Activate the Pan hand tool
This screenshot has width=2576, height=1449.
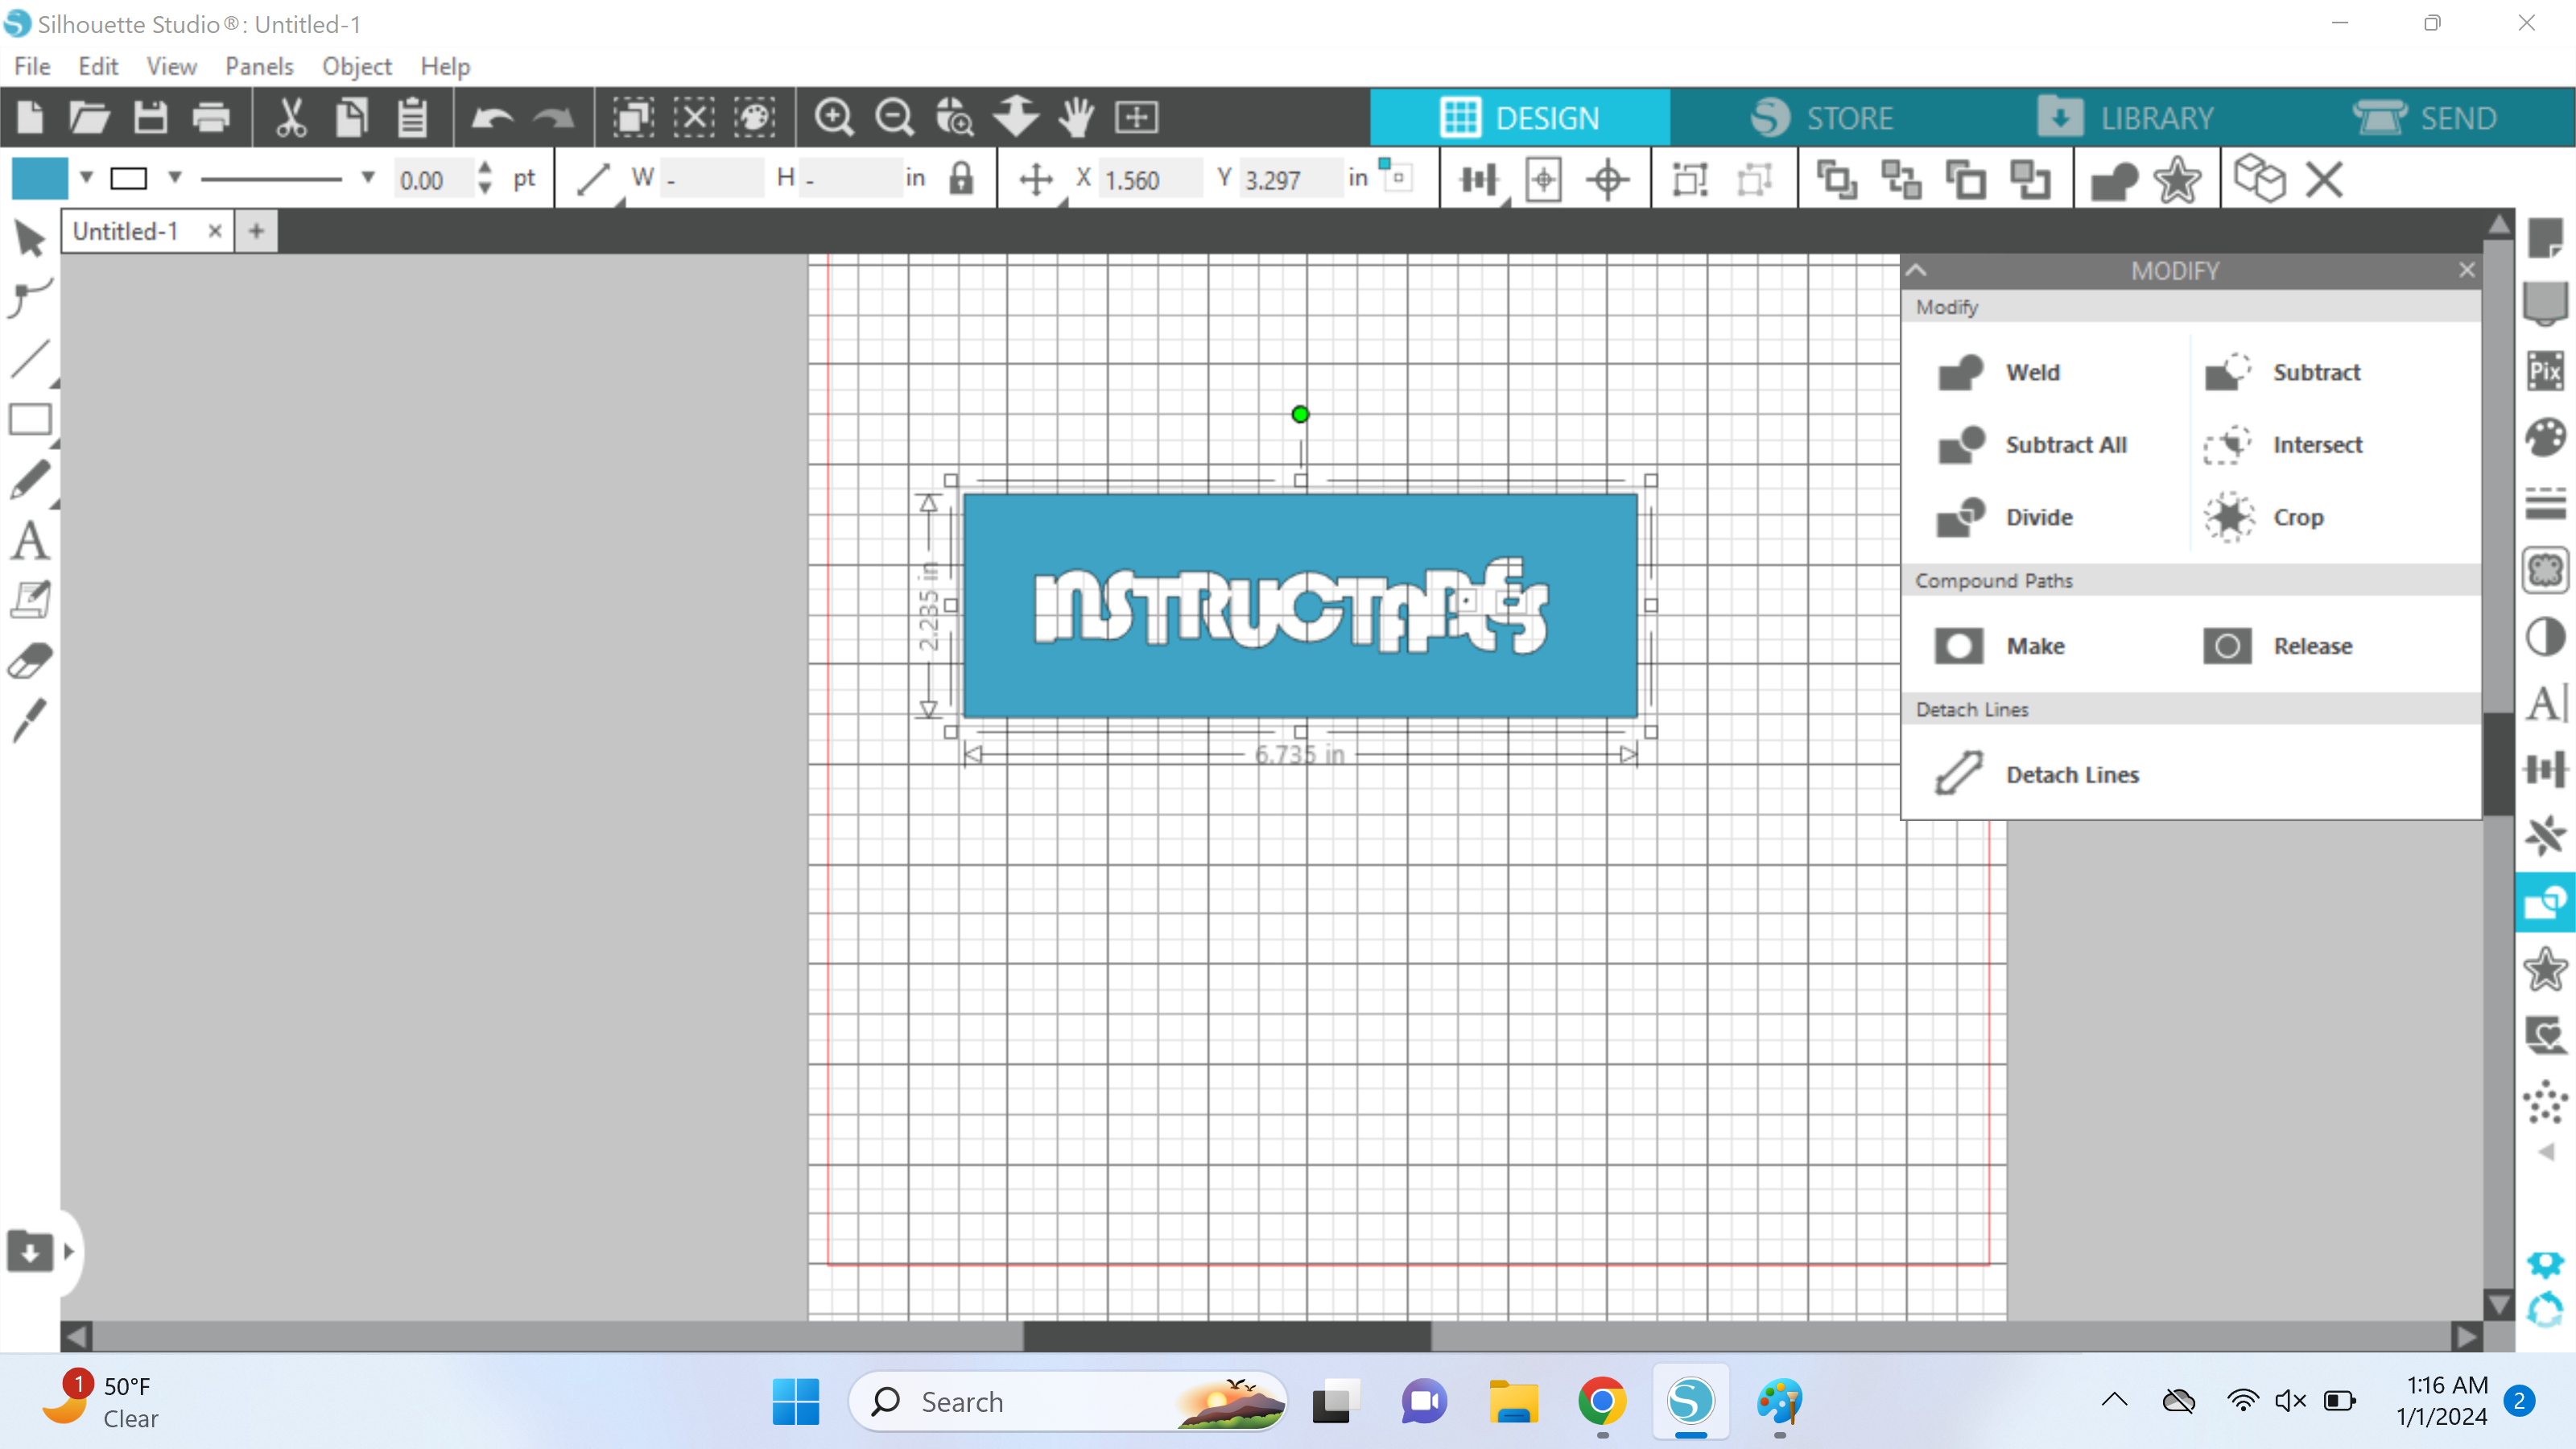click(x=1077, y=118)
